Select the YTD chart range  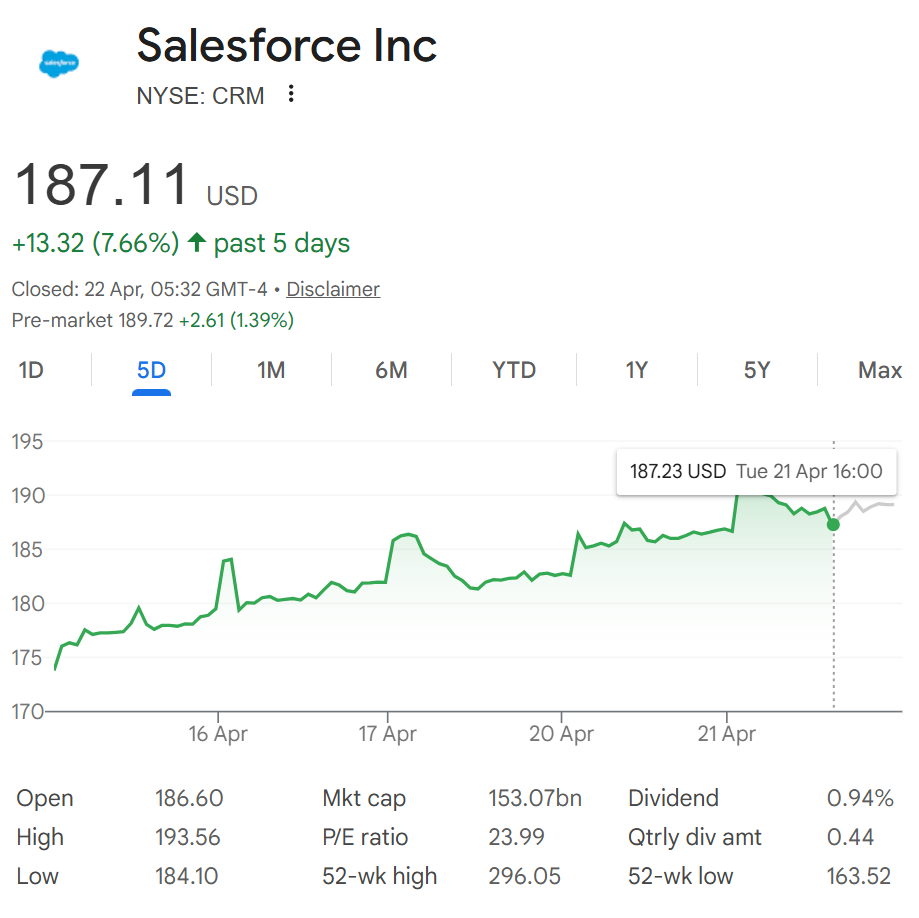[x=514, y=370]
